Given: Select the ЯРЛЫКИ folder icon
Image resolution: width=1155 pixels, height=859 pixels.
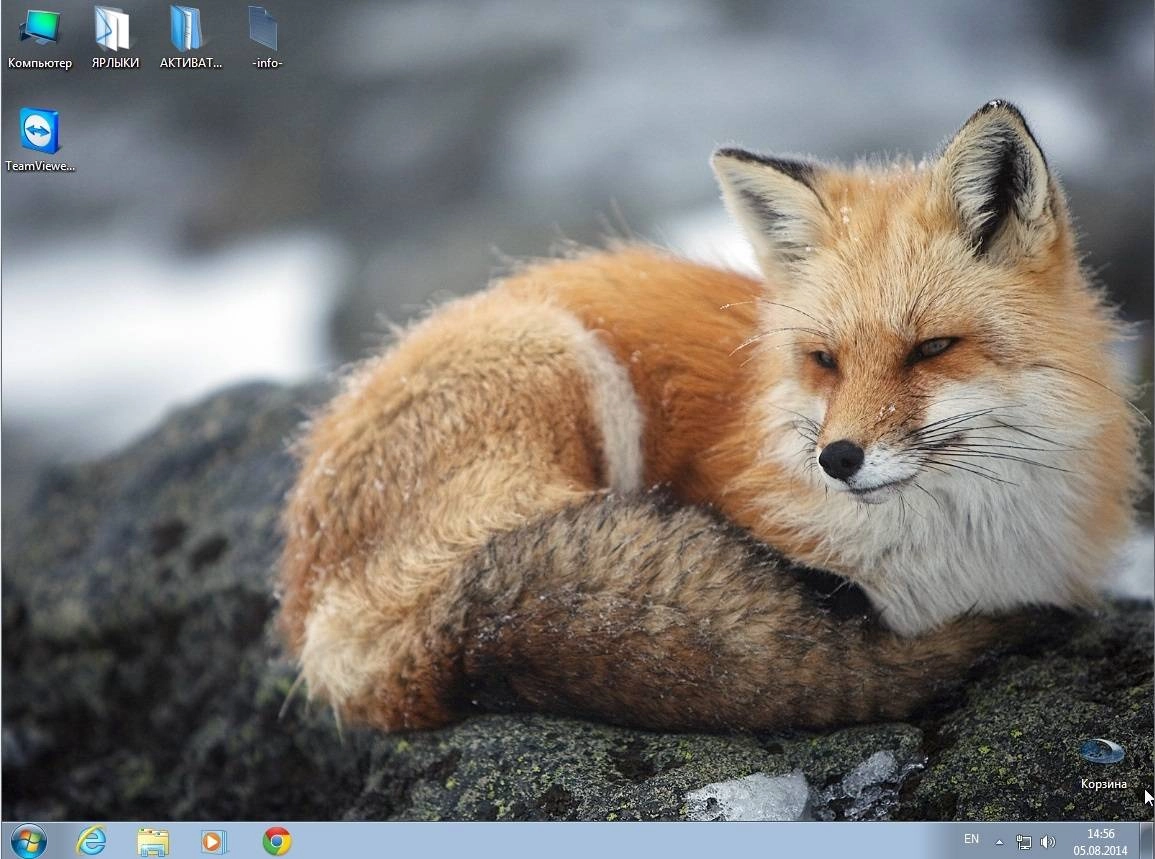Looking at the screenshot, I should point(115,38).
